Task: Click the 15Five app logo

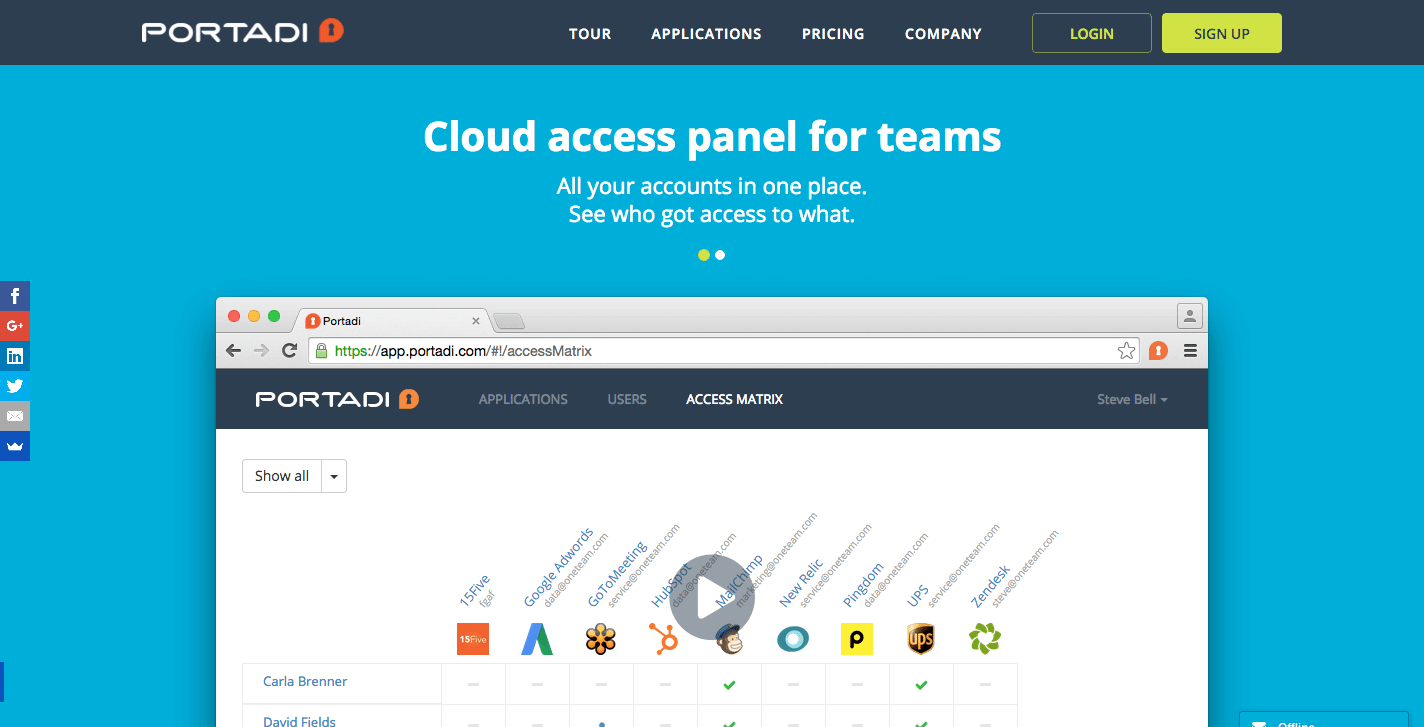Action: click(473, 639)
